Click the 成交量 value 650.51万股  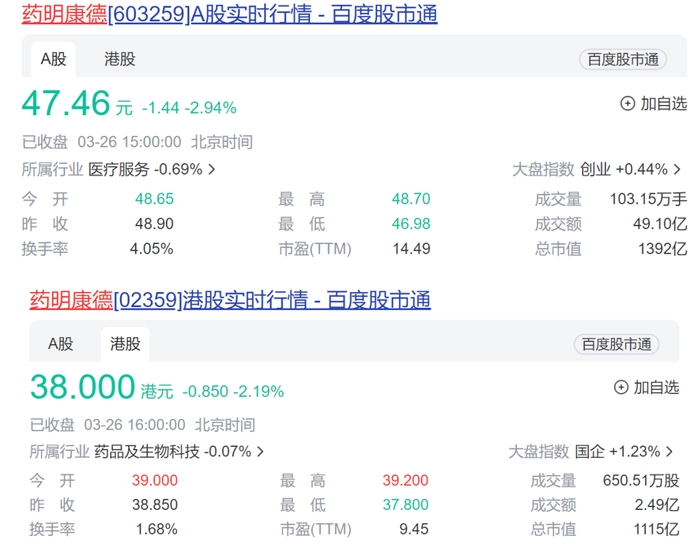tap(640, 481)
